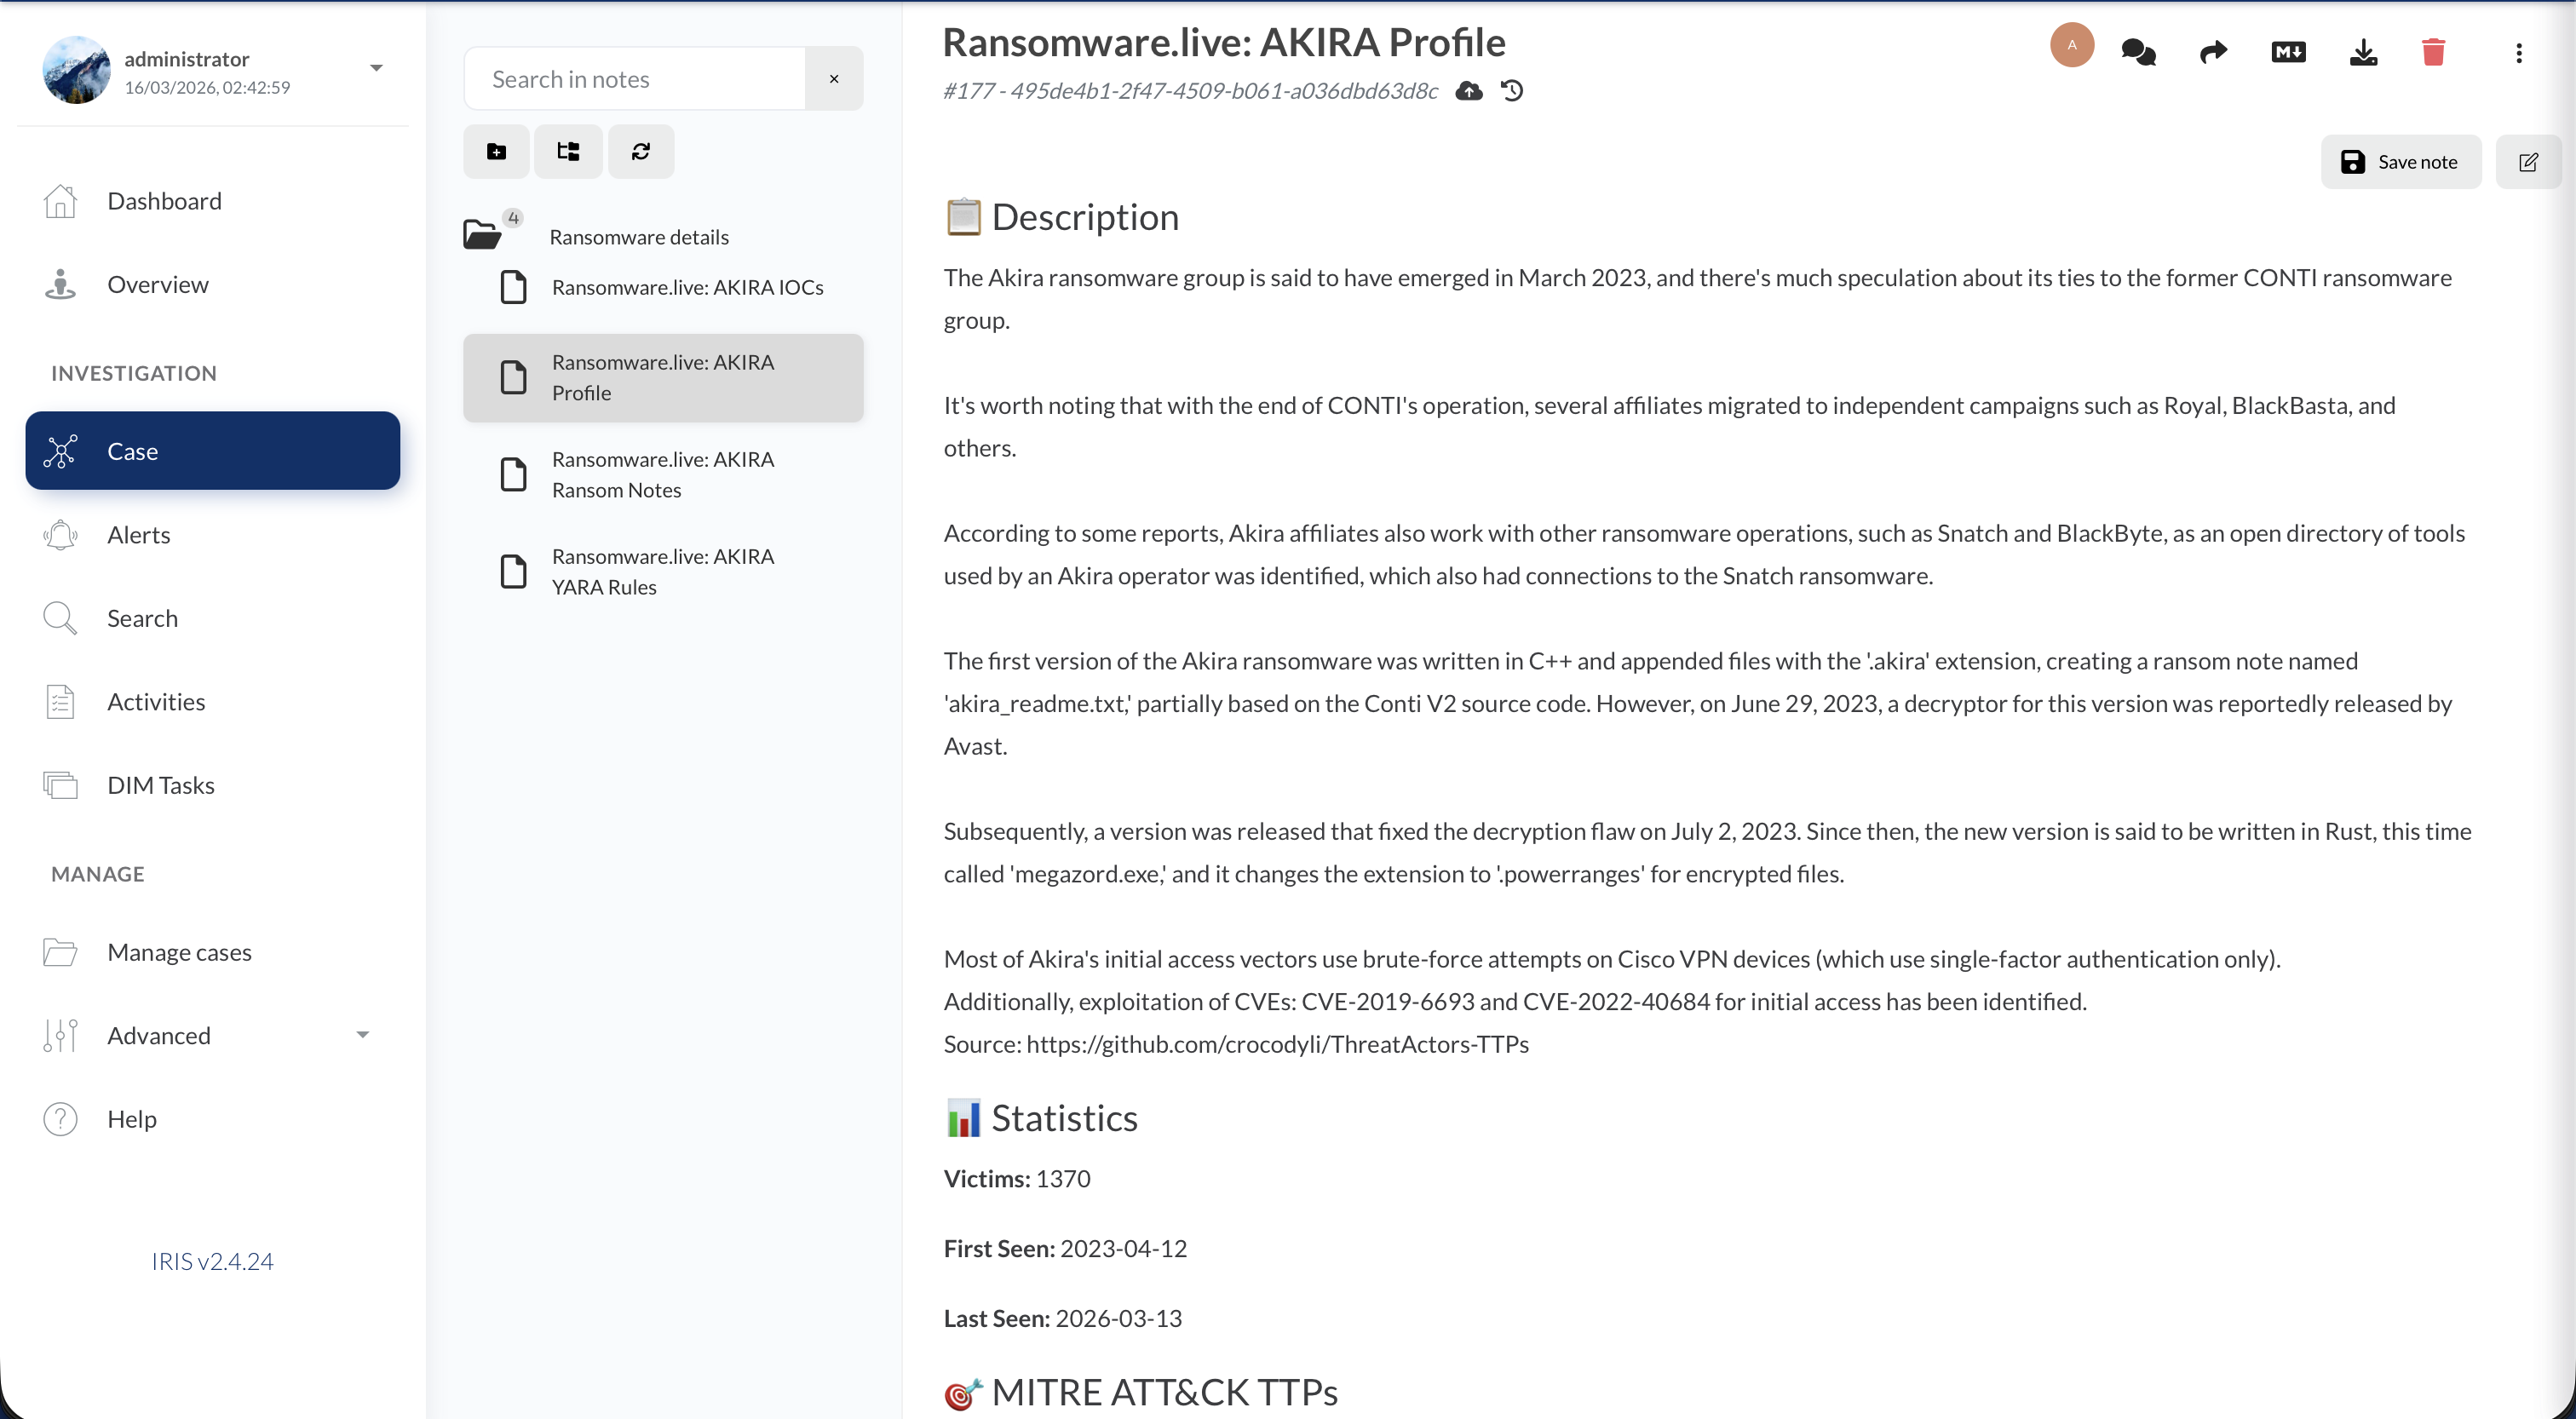Open the note comments panel
Image resolution: width=2576 pixels, height=1419 pixels.
[2139, 51]
